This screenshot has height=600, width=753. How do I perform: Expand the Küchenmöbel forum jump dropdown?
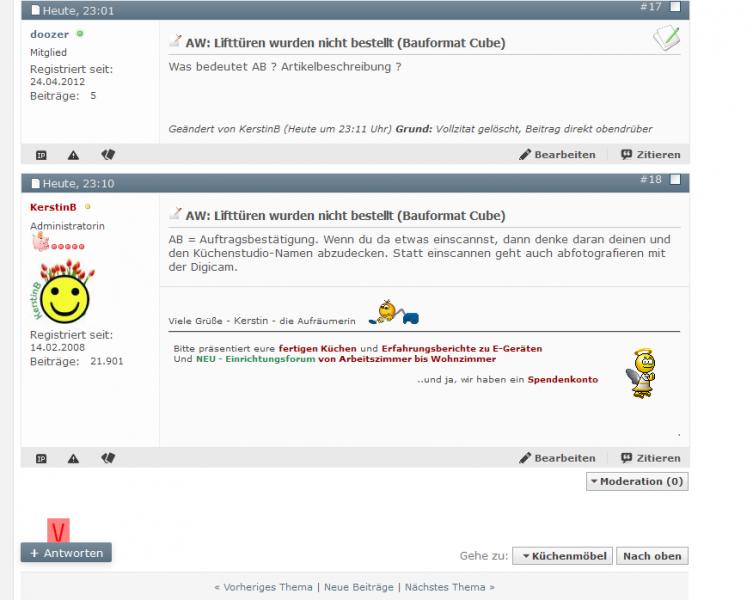561,556
